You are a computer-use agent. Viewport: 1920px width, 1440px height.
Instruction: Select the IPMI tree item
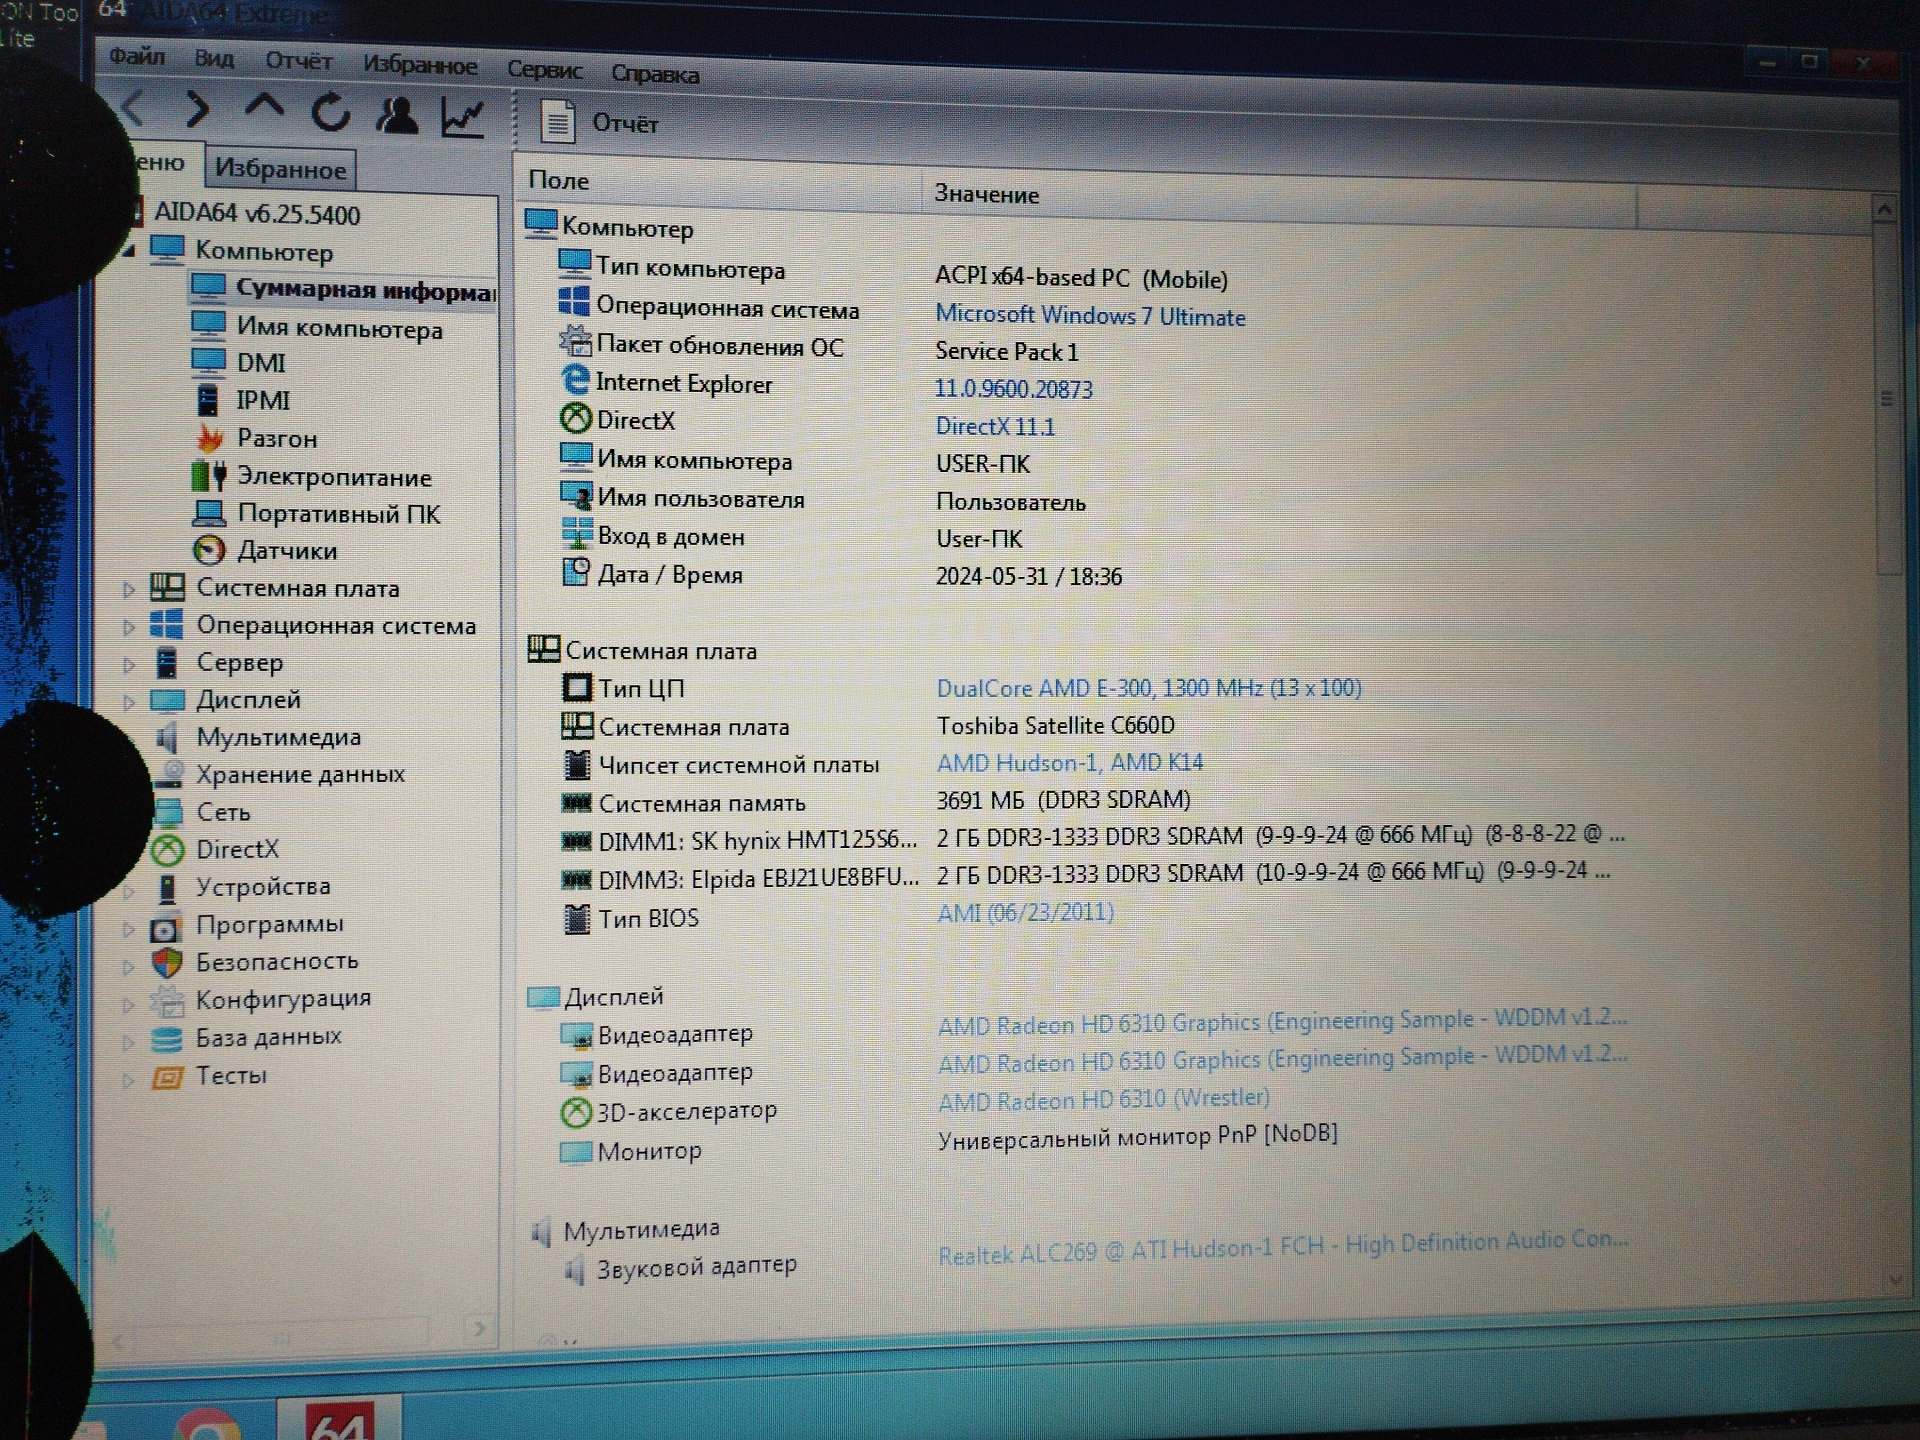pyautogui.click(x=263, y=400)
